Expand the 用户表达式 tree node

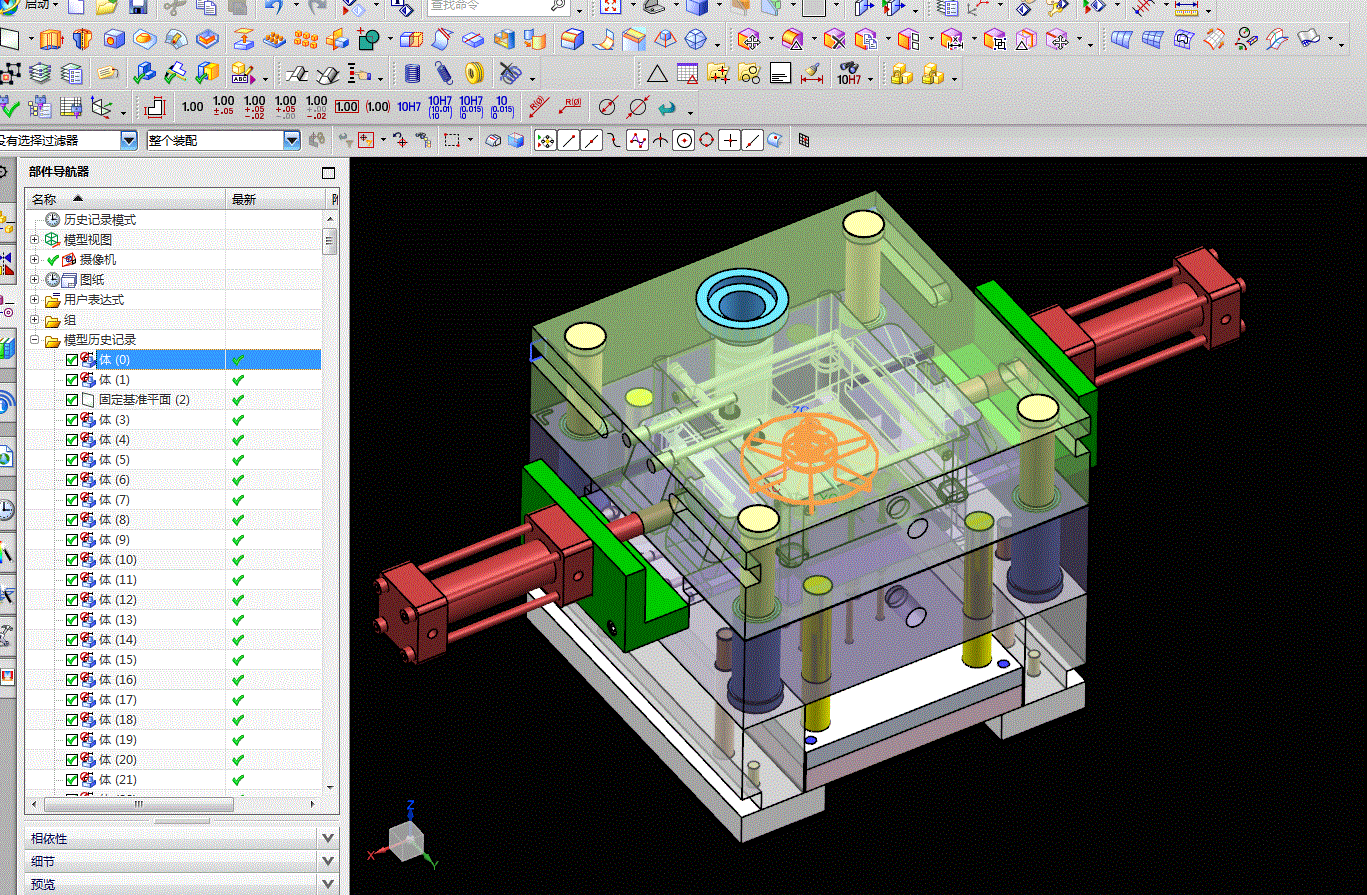click(x=35, y=300)
